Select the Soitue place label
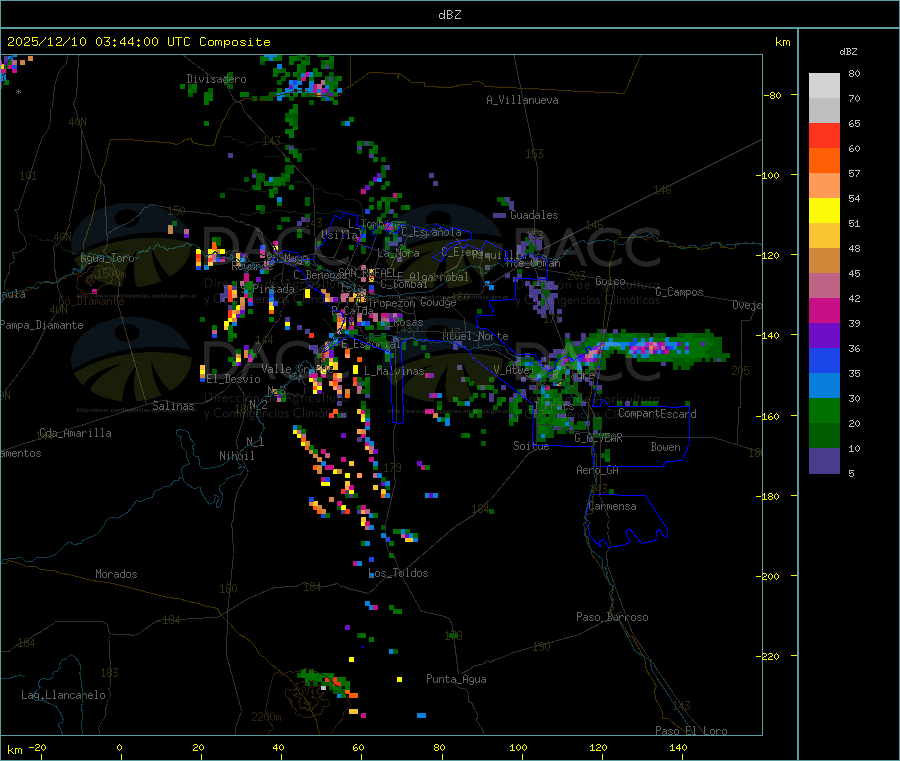The height and width of the screenshot is (761, 900). [531, 446]
